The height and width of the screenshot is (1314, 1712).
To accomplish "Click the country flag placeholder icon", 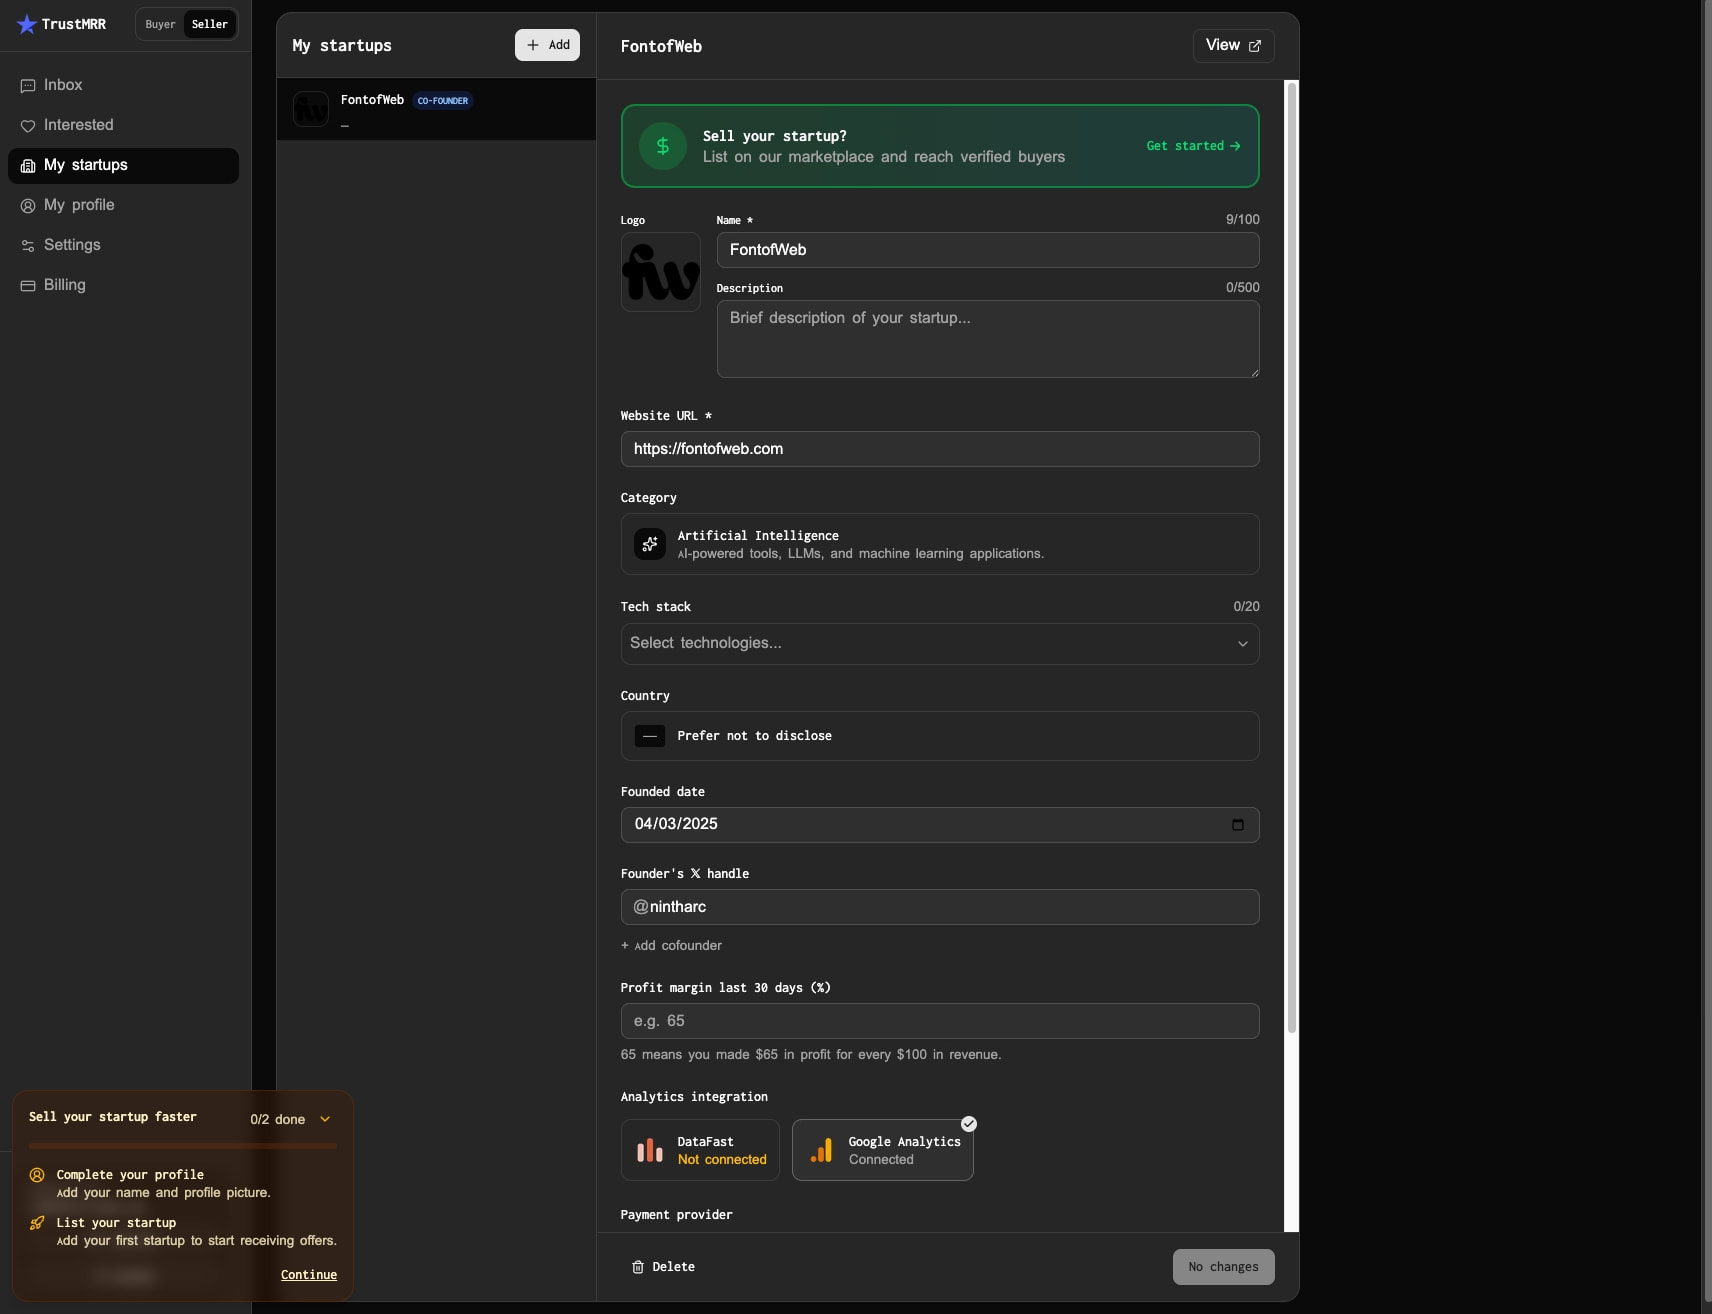I will point(650,736).
